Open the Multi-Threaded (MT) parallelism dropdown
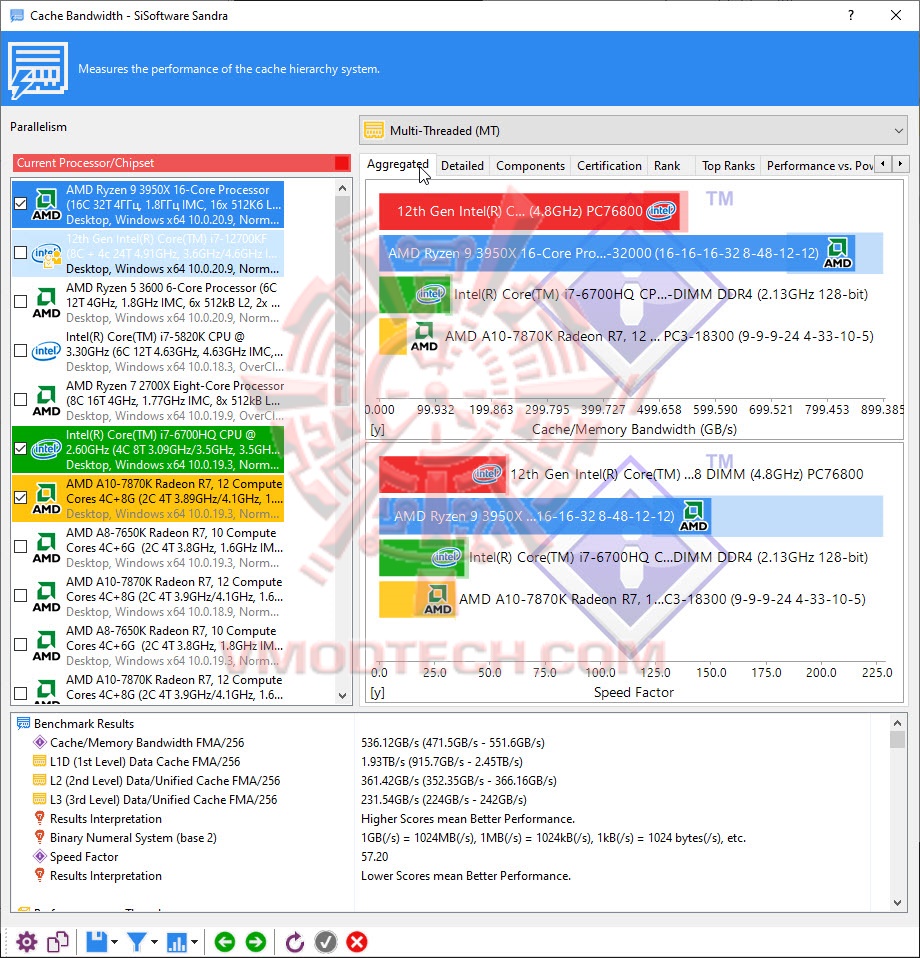The width and height of the screenshot is (920, 958). pyautogui.click(x=633, y=131)
